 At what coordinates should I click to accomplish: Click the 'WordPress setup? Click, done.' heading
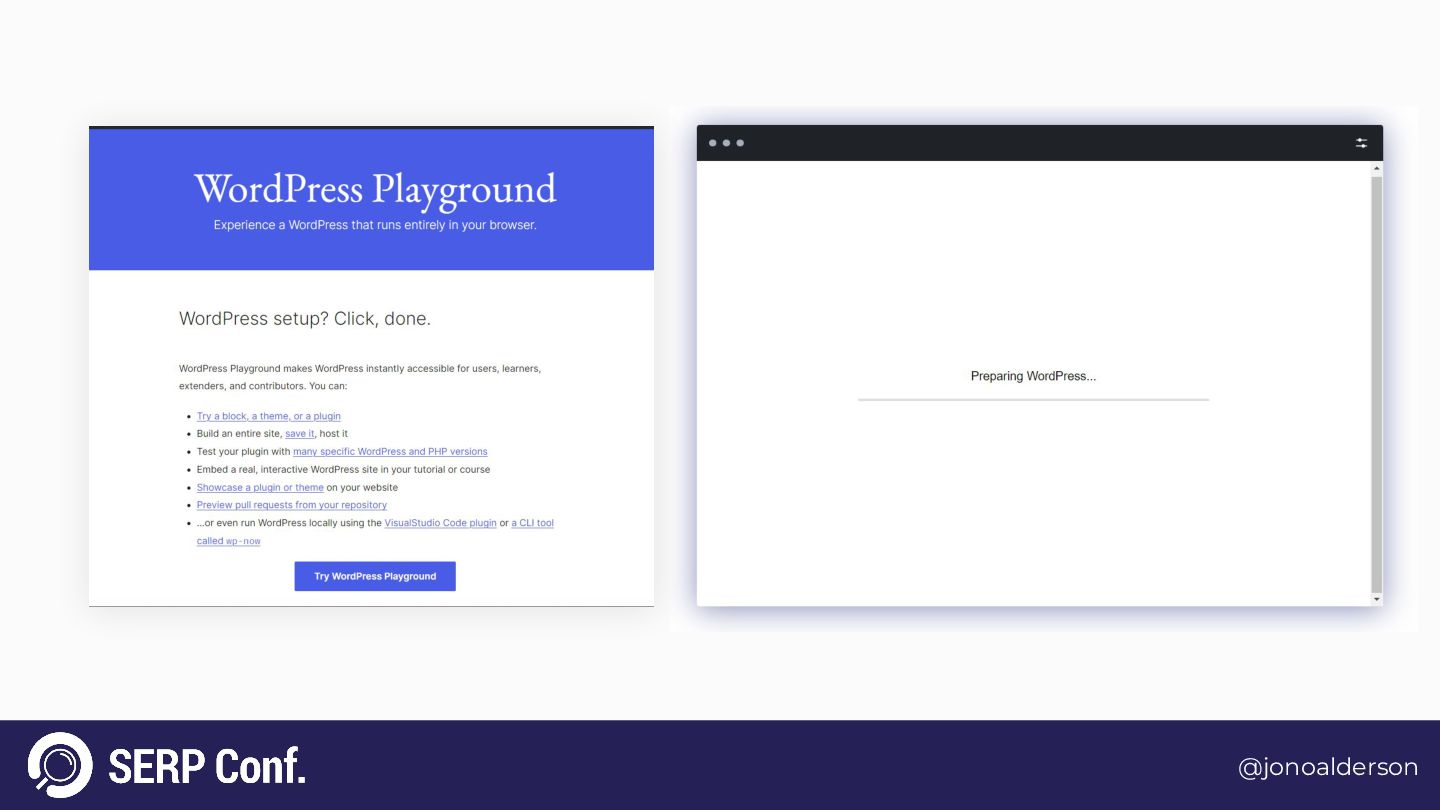tap(305, 319)
